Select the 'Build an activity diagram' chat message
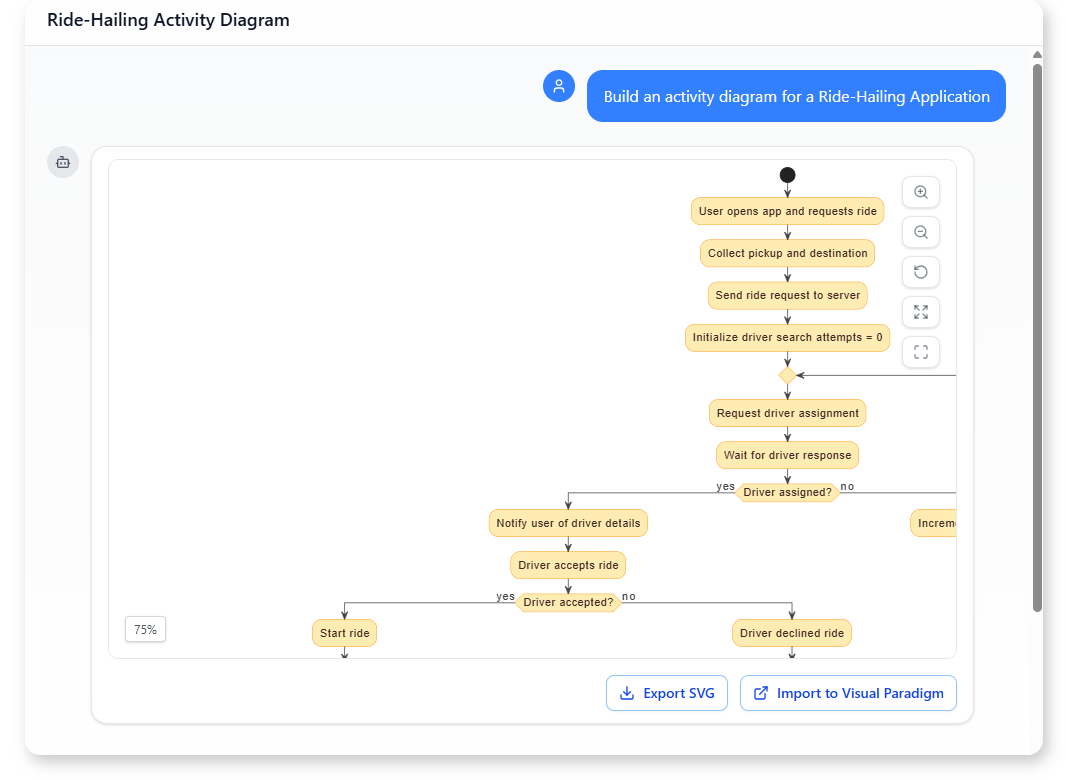 tap(796, 96)
